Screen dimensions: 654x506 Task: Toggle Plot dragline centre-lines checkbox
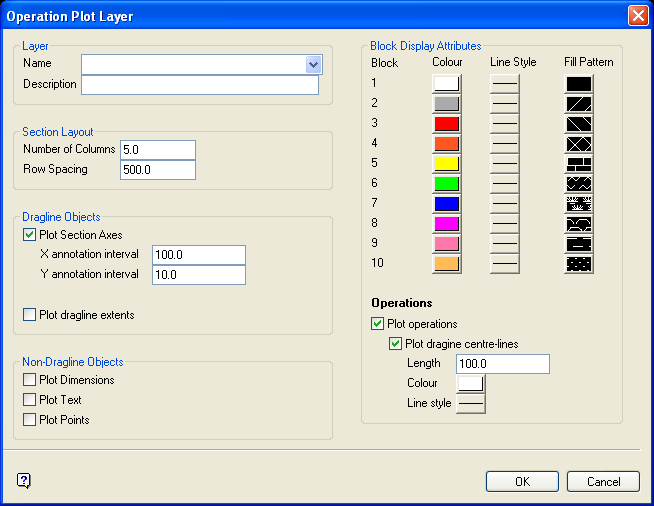coord(396,344)
